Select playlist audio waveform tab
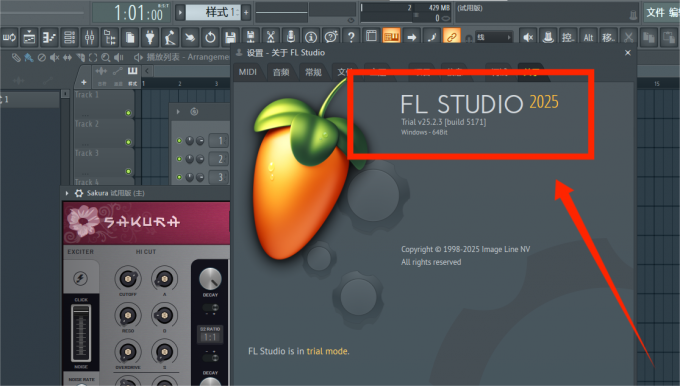The height and width of the screenshot is (386, 680). click(x=102, y=76)
